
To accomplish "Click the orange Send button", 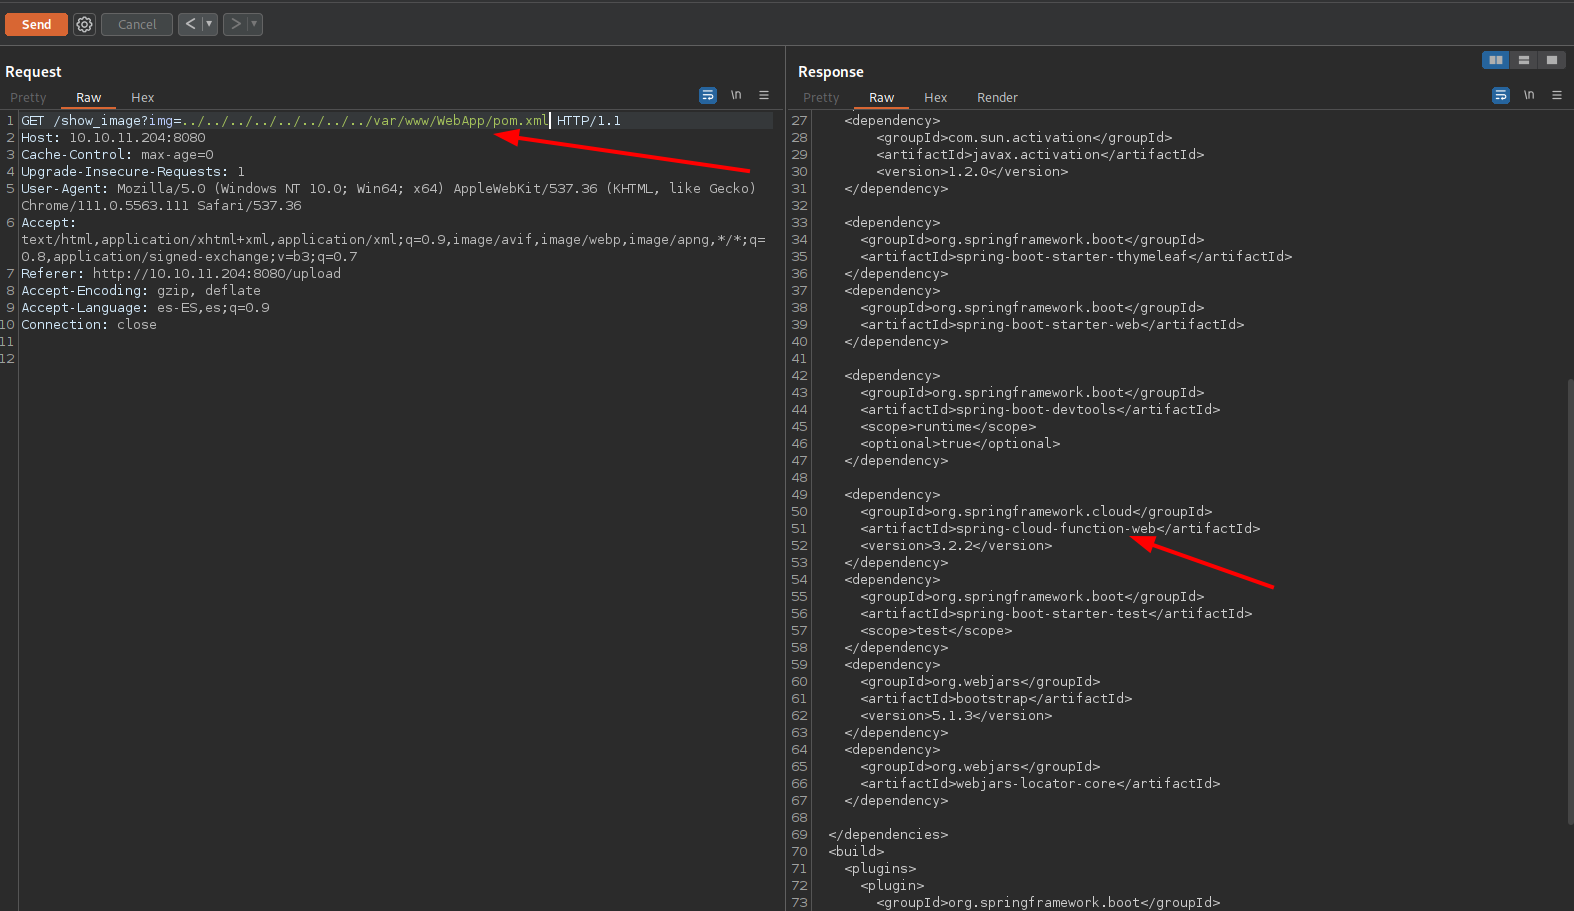I will click(36, 24).
